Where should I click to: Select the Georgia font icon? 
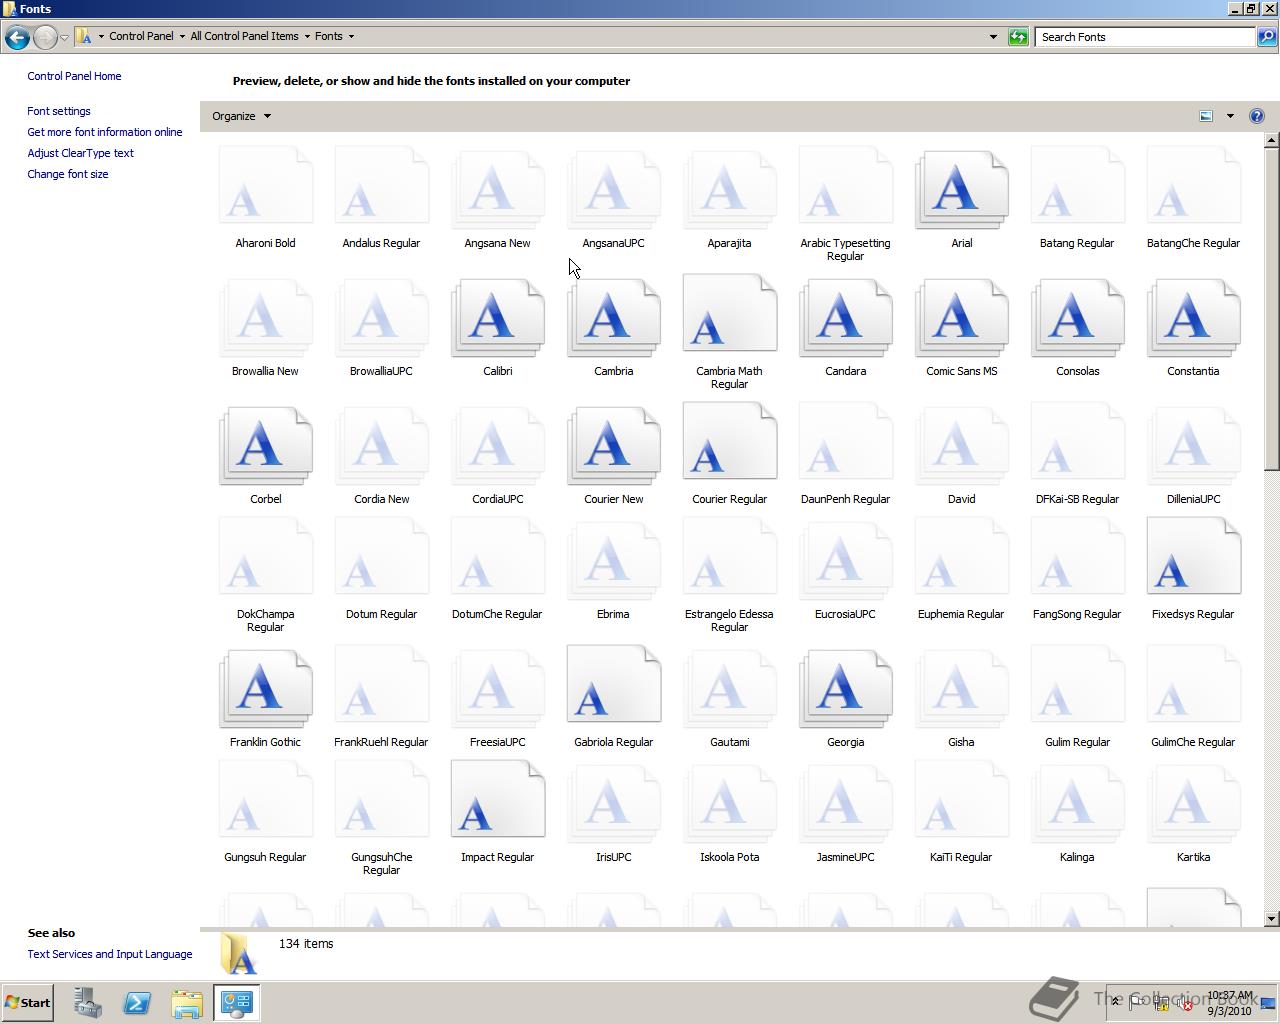pyautogui.click(x=845, y=687)
